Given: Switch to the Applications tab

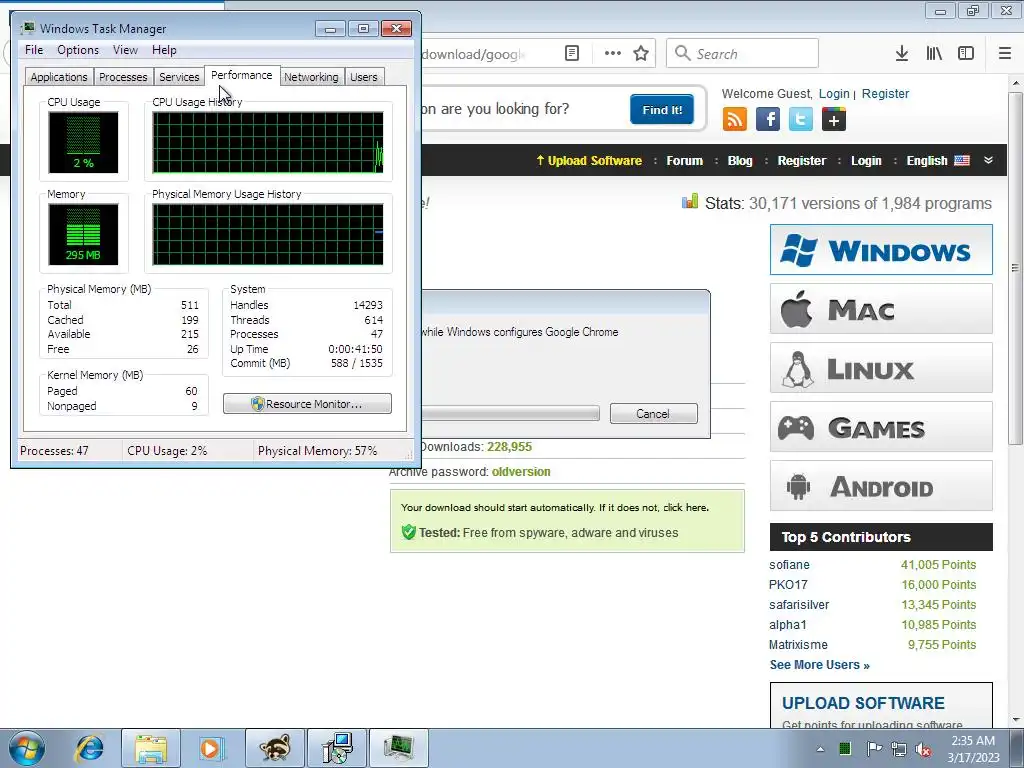Looking at the screenshot, I should point(59,77).
